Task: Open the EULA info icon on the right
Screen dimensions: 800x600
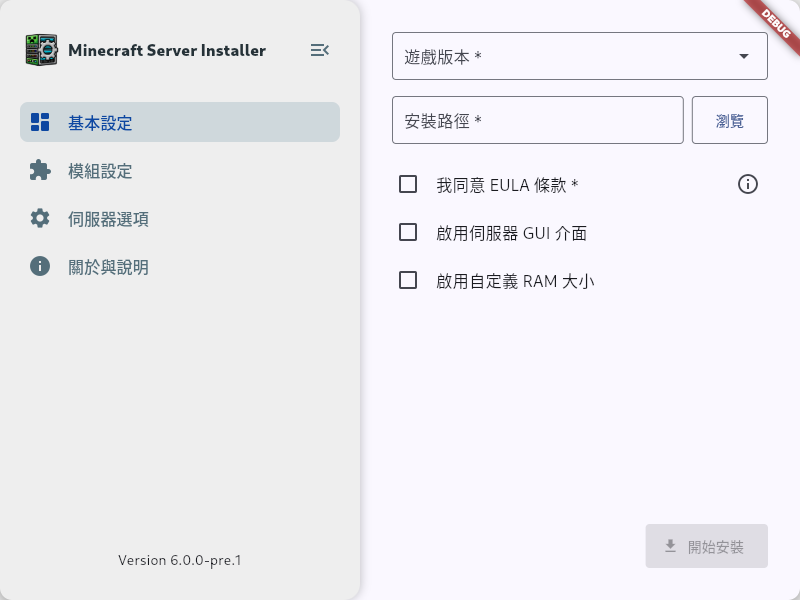Action: (748, 184)
